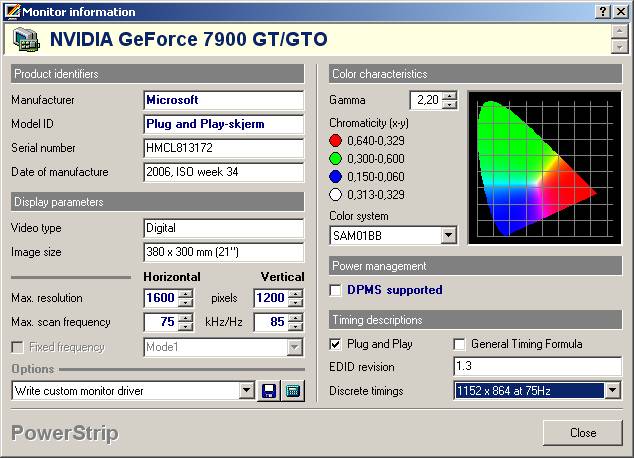
Task: Click the Power management section header
Action: (x=475, y=266)
